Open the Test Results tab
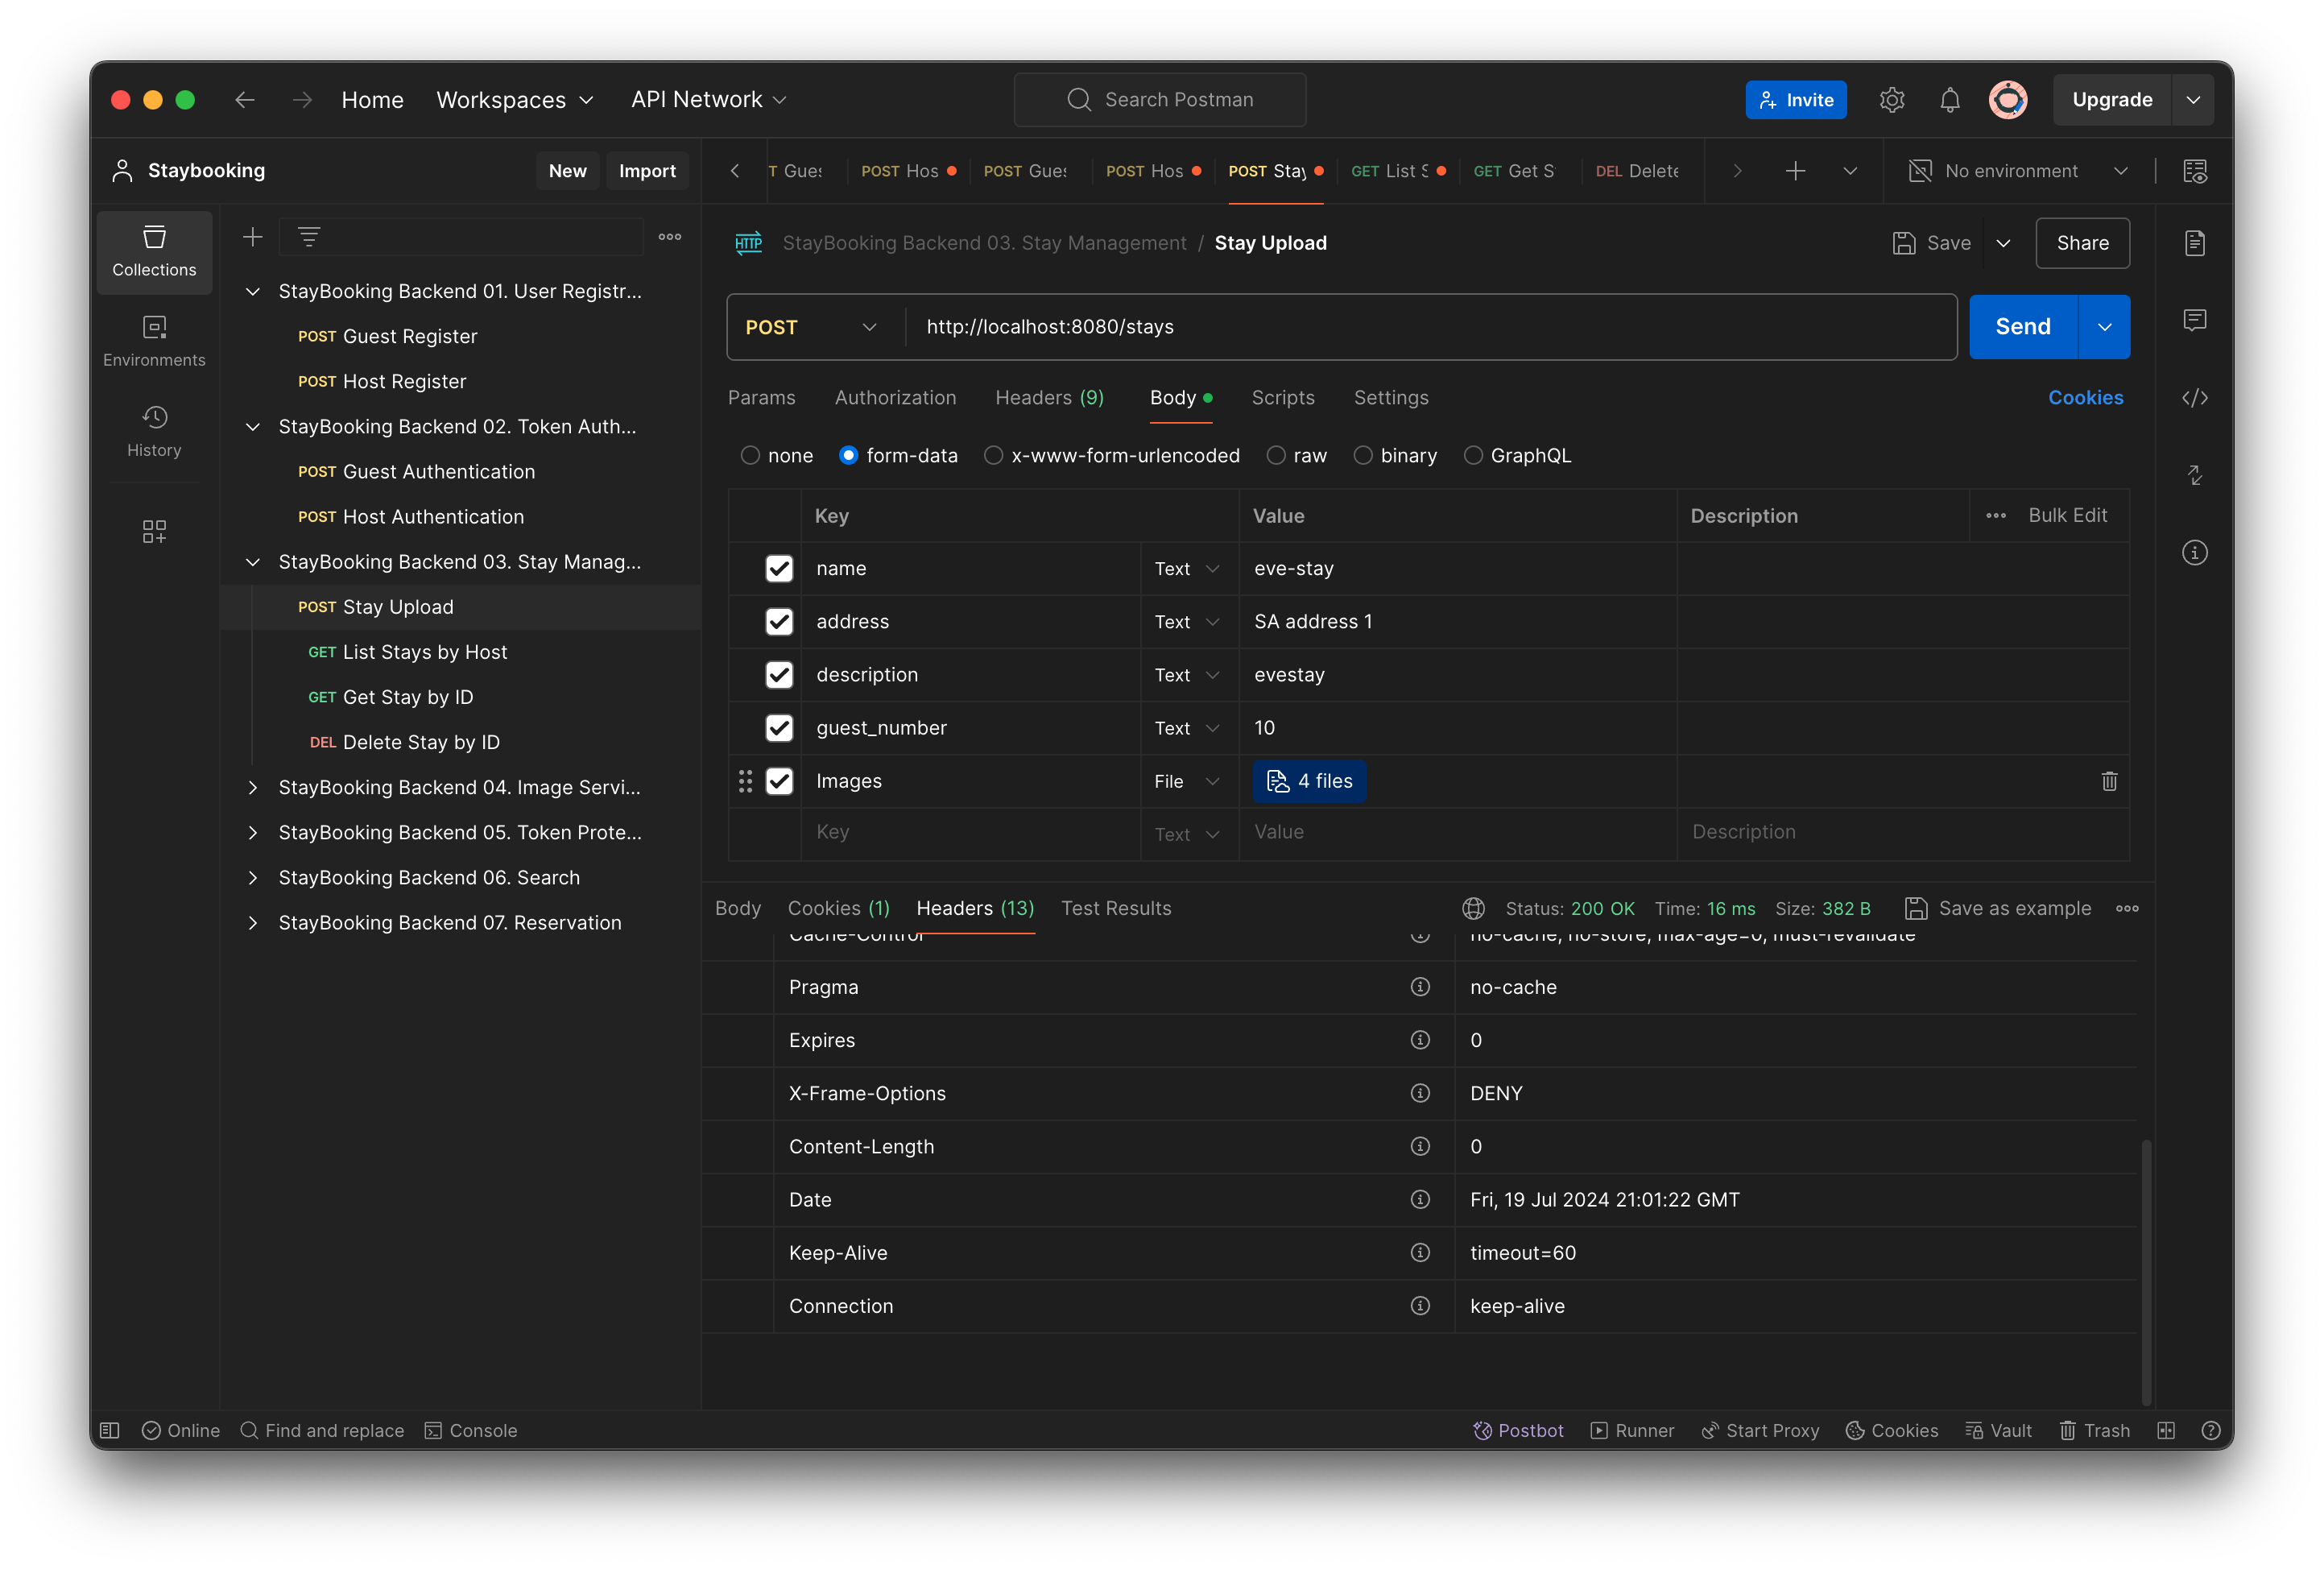Image resolution: width=2324 pixels, height=1569 pixels. click(1116, 908)
